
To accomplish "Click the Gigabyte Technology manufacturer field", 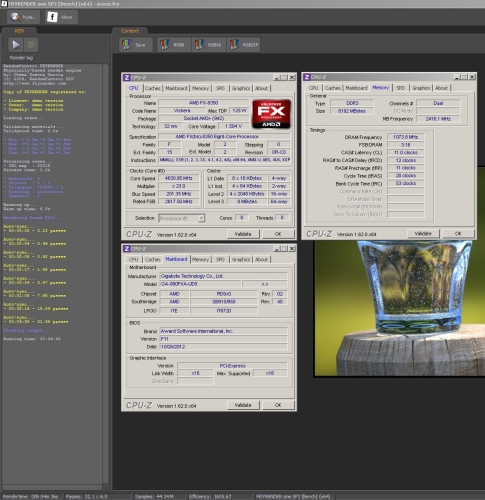I will tap(223, 276).
